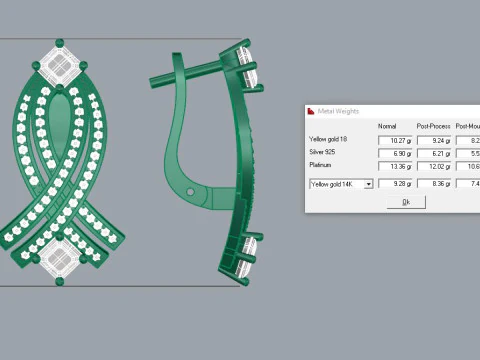Select the top square gemstone on ribbon pendant
Viewport: 480px width, 360px height.
(59, 65)
